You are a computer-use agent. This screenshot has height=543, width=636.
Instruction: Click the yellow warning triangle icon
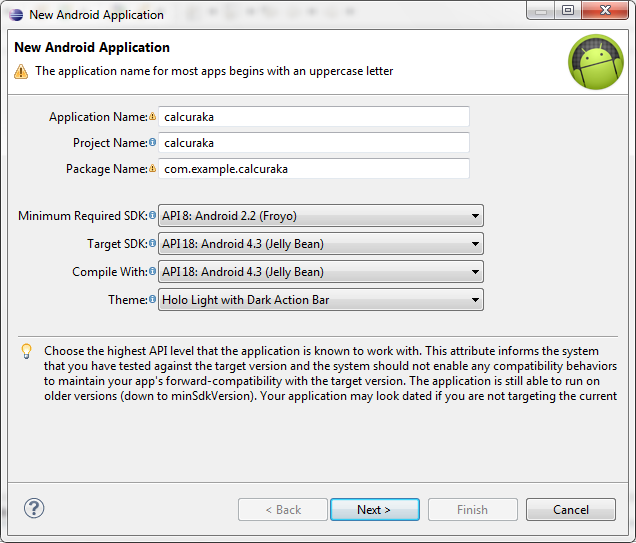click(x=21, y=72)
